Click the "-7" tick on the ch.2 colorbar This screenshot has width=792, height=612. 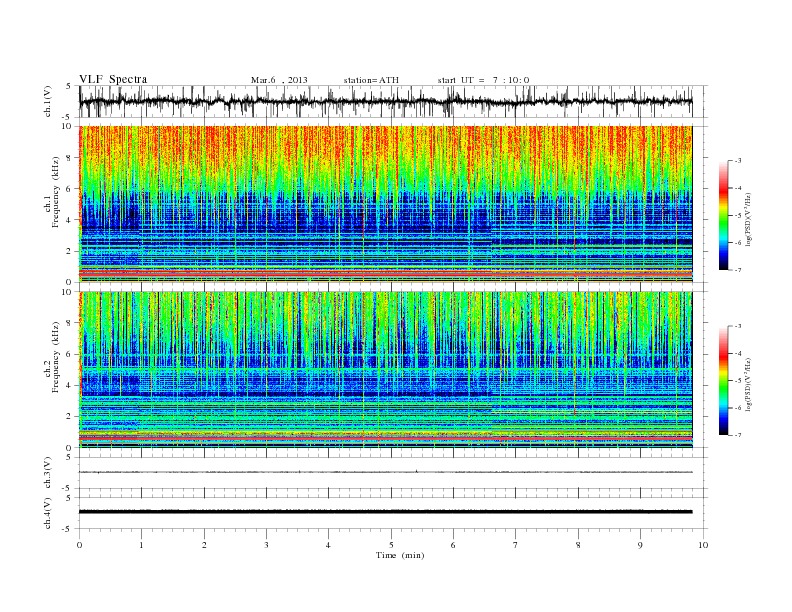[737, 435]
